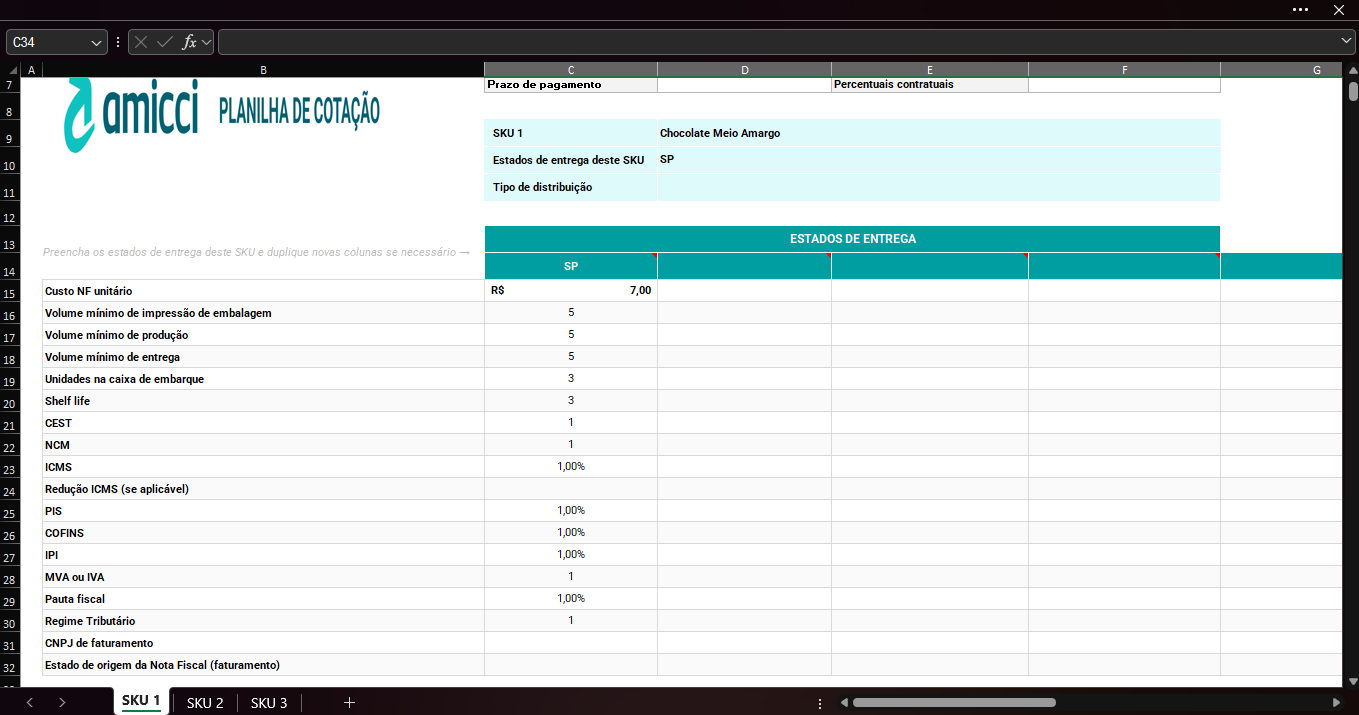Click the sheet tab options vertical dots
The height and width of the screenshot is (715, 1359).
820,703
